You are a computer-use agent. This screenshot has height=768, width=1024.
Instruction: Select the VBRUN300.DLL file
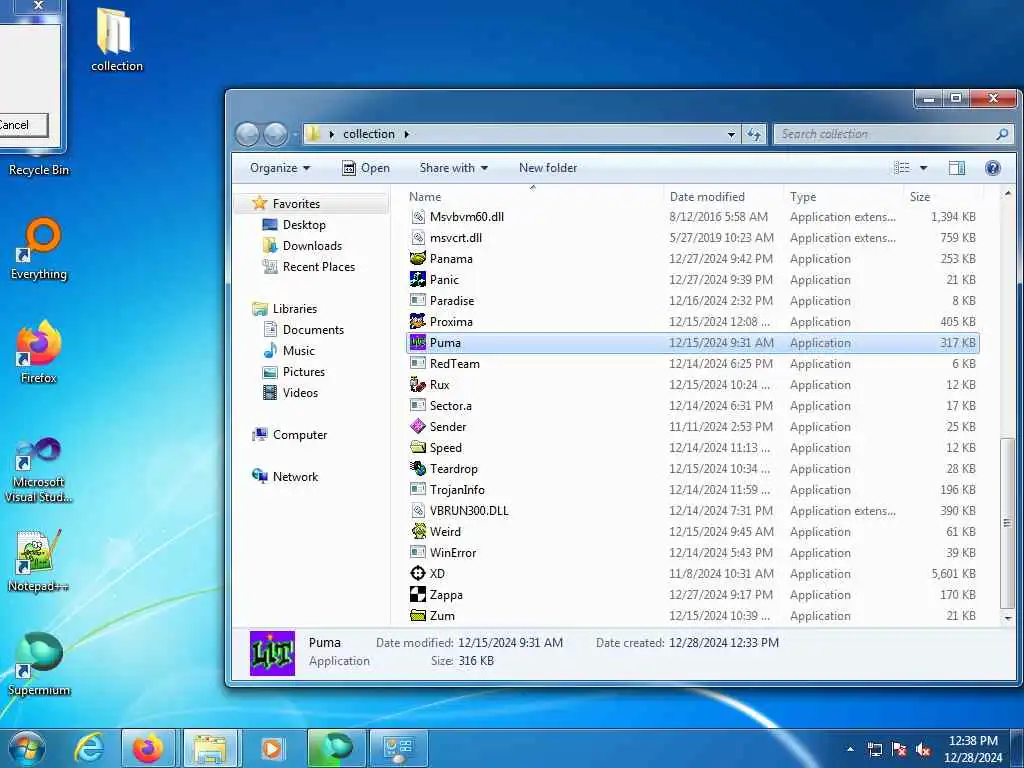692,511
